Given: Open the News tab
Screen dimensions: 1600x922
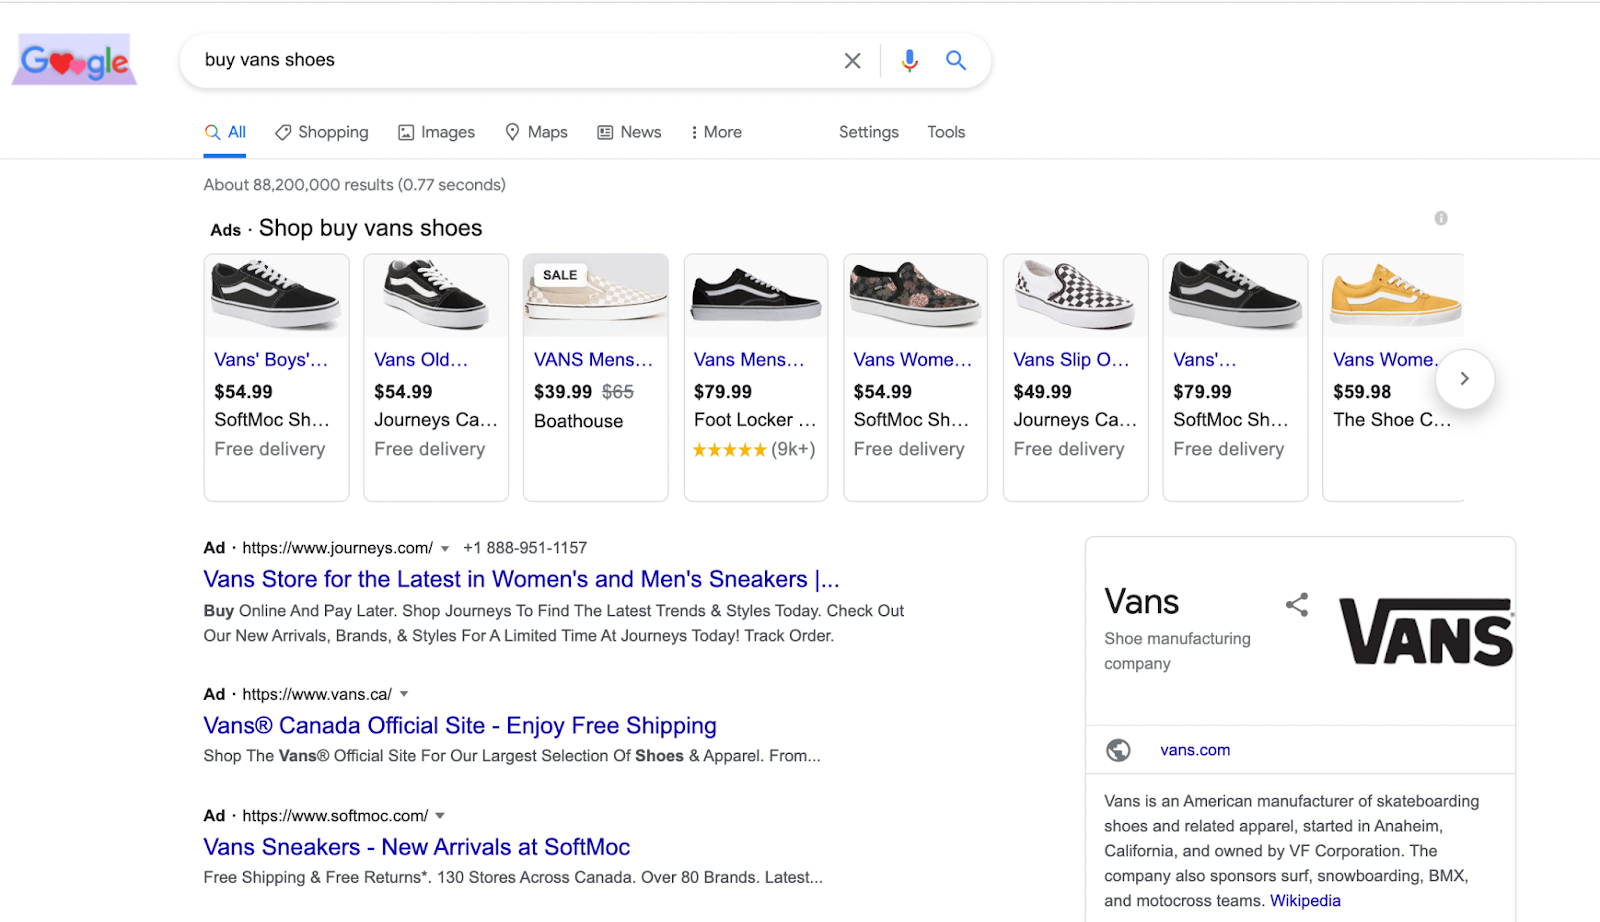Looking at the screenshot, I should coord(629,132).
